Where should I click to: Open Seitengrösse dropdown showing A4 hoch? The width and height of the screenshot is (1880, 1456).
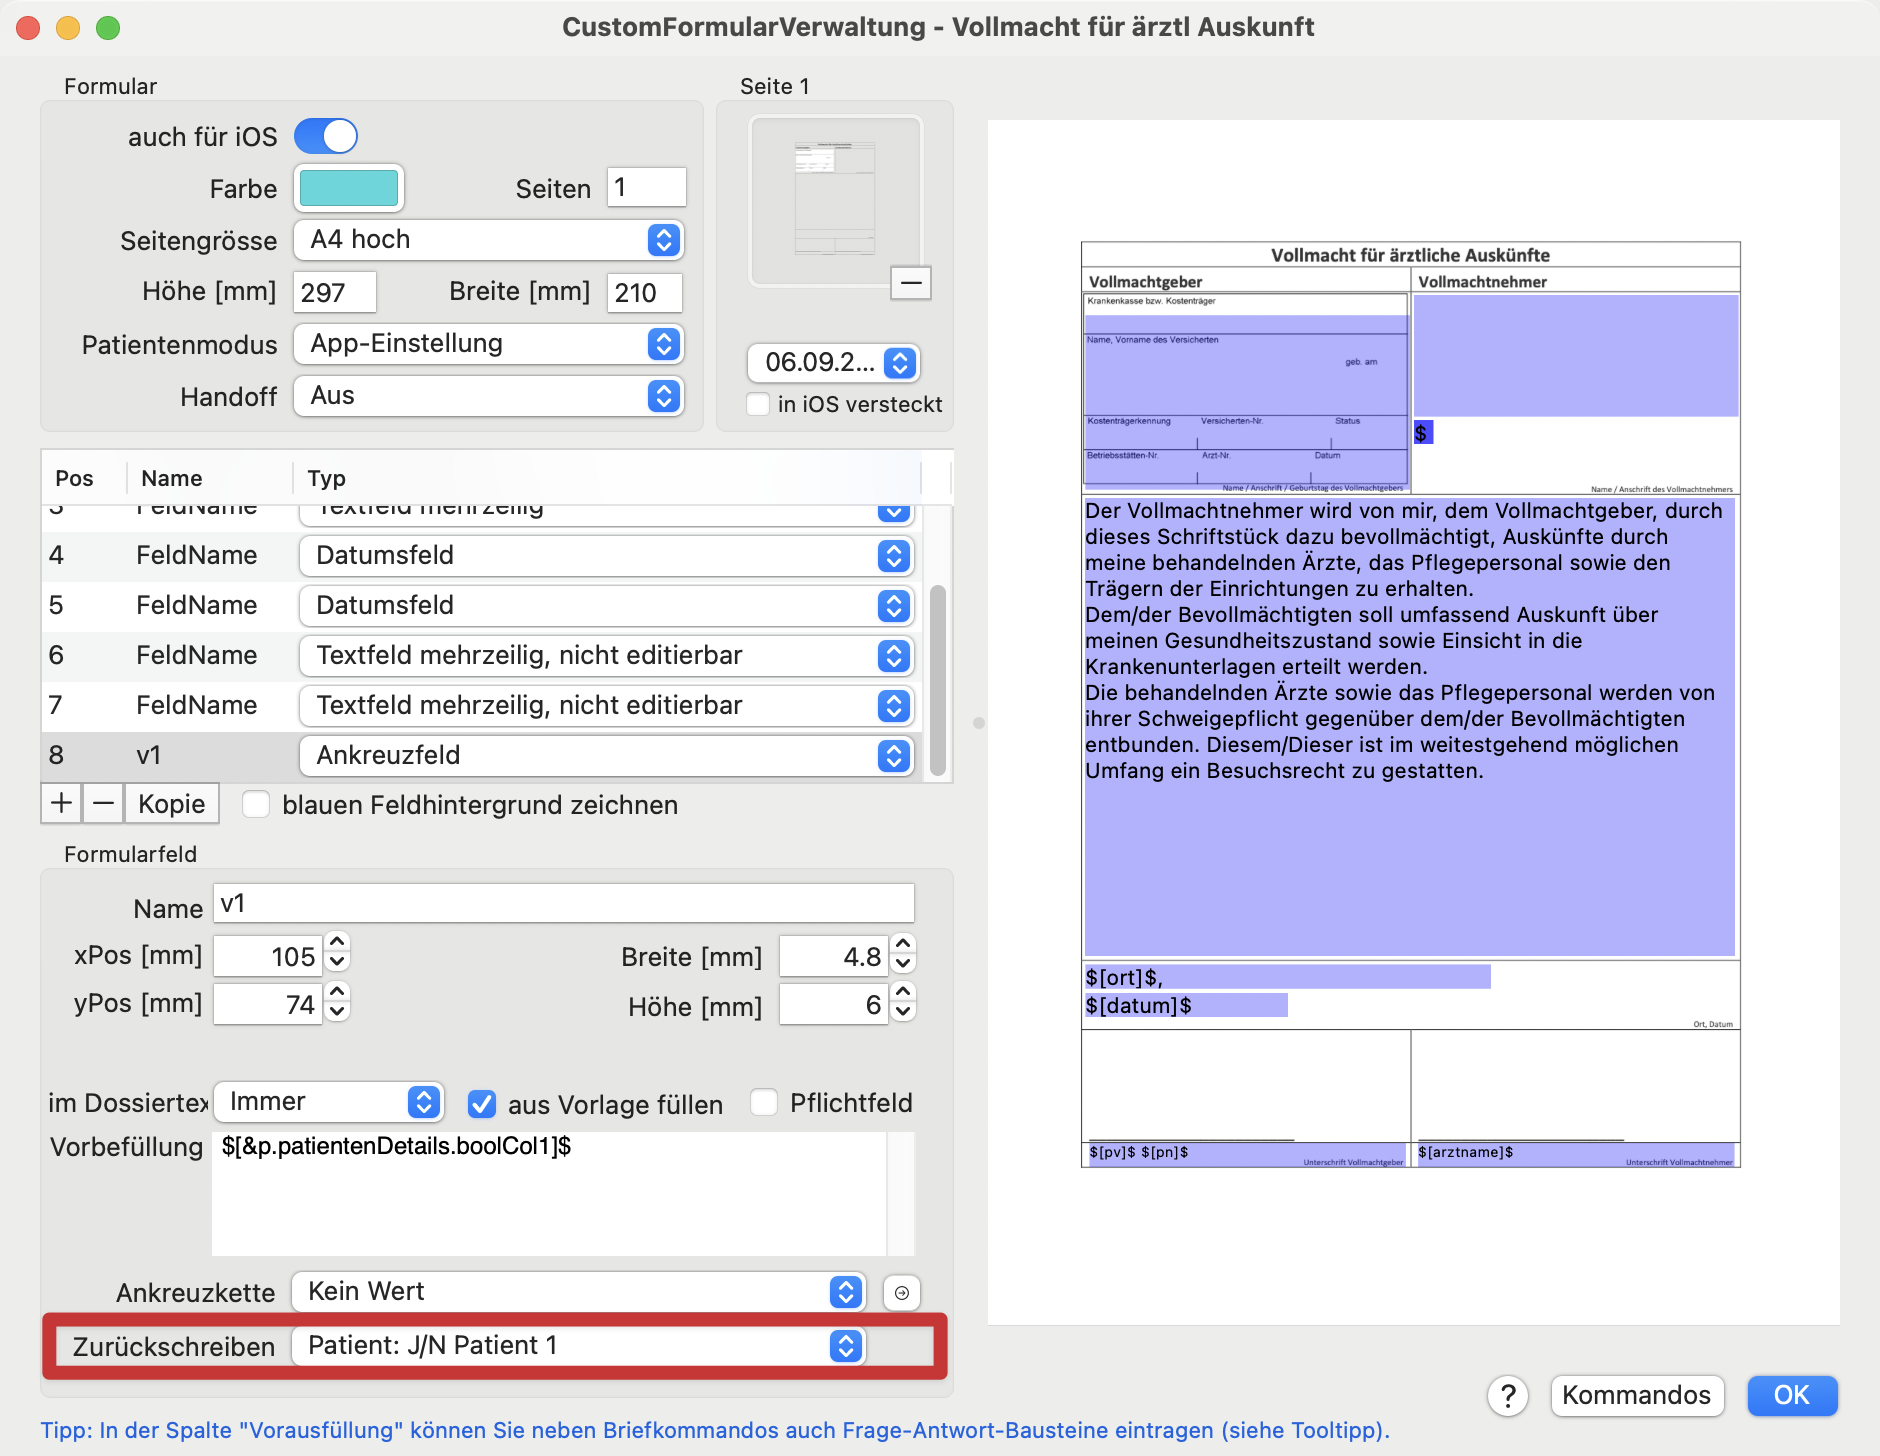[488, 240]
